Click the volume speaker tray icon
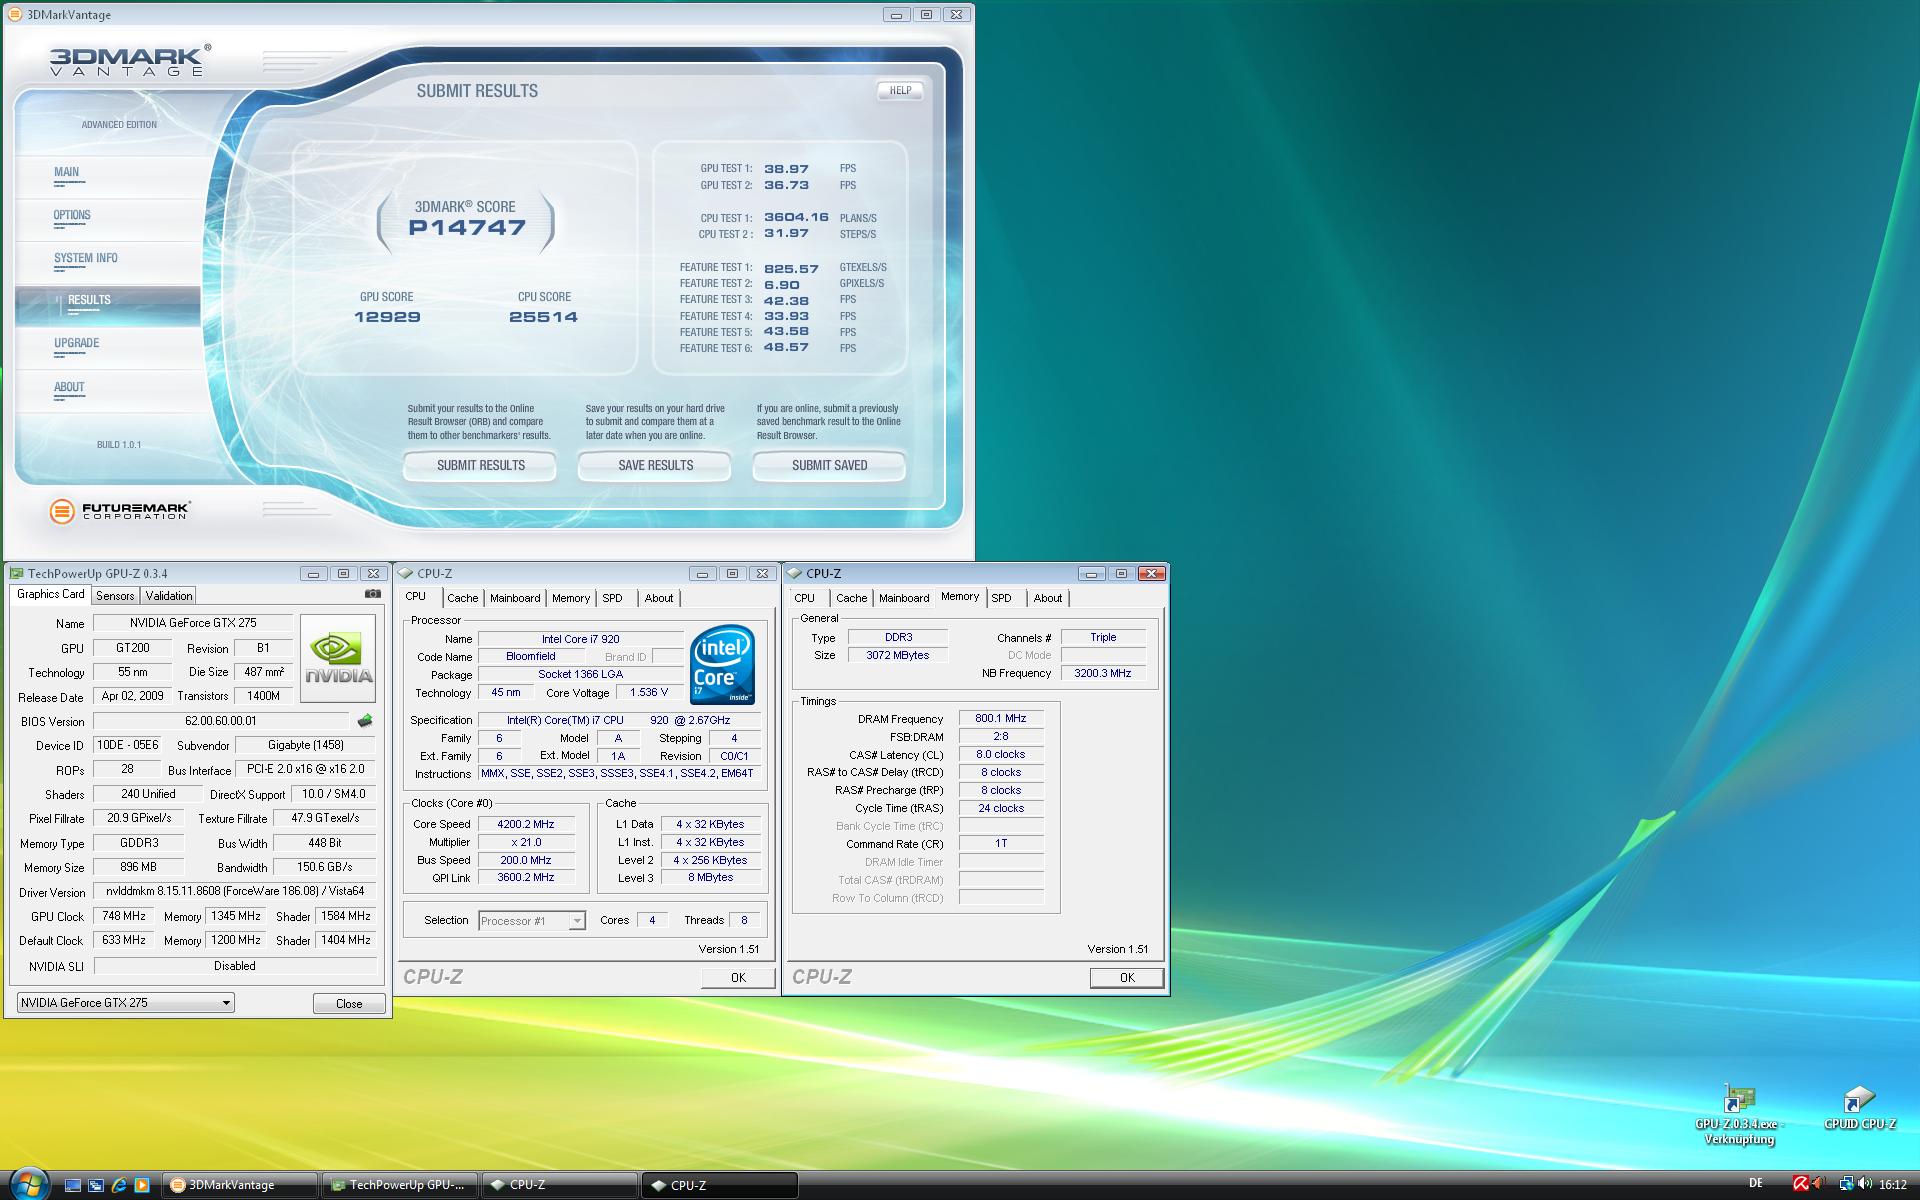The image size is (1920, 1200). coord(1864,1184)
